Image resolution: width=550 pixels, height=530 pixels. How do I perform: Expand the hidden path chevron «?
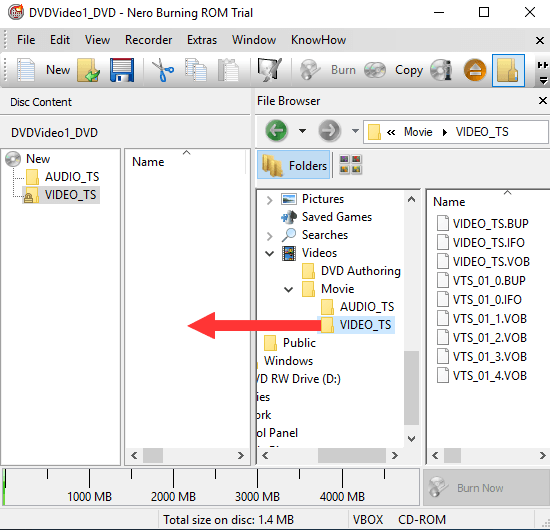[x=391, y=132]
